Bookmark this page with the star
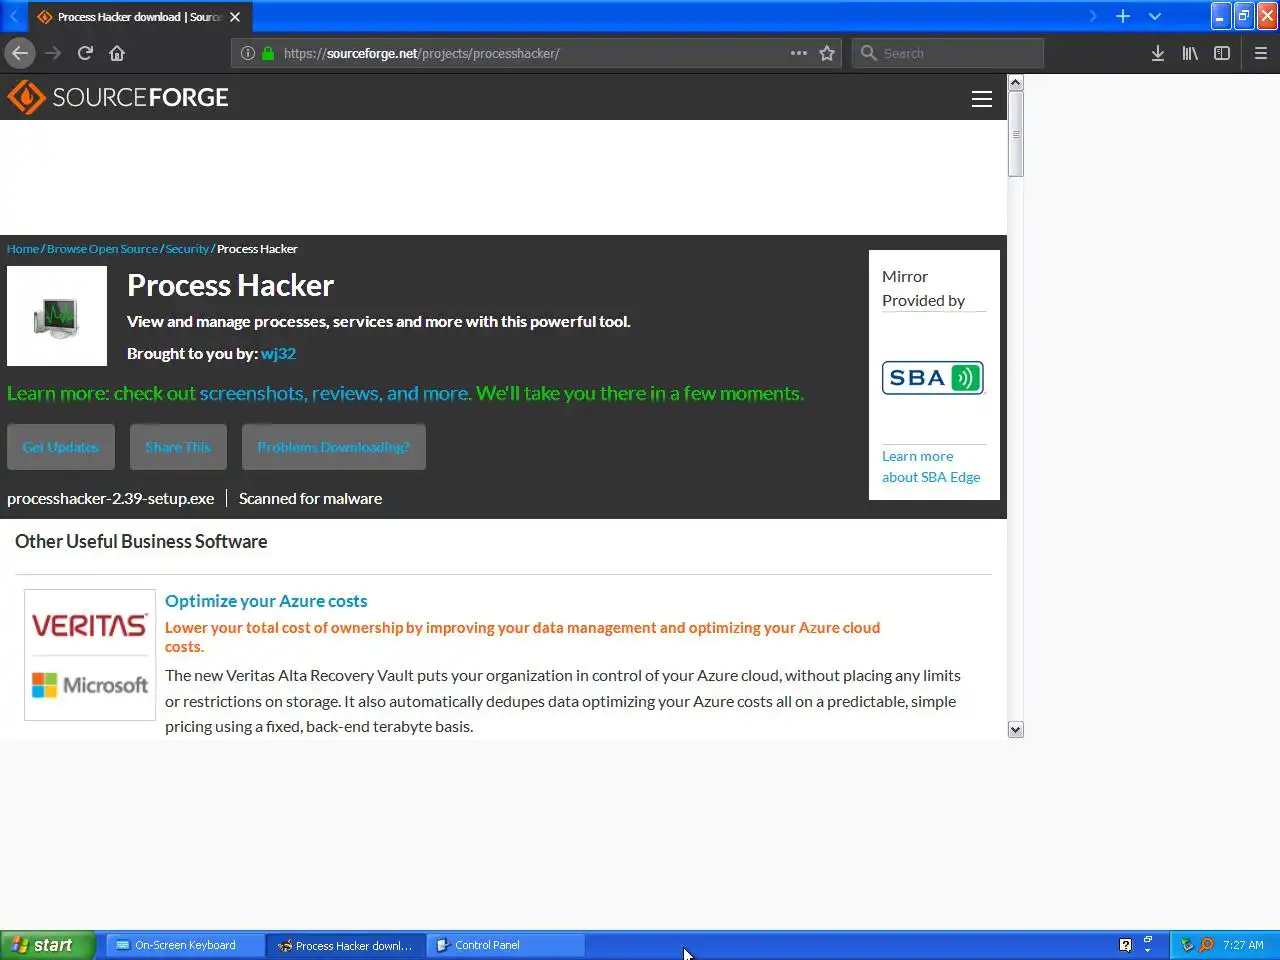This screenshot has height=960, width=1280. (827, 53)
